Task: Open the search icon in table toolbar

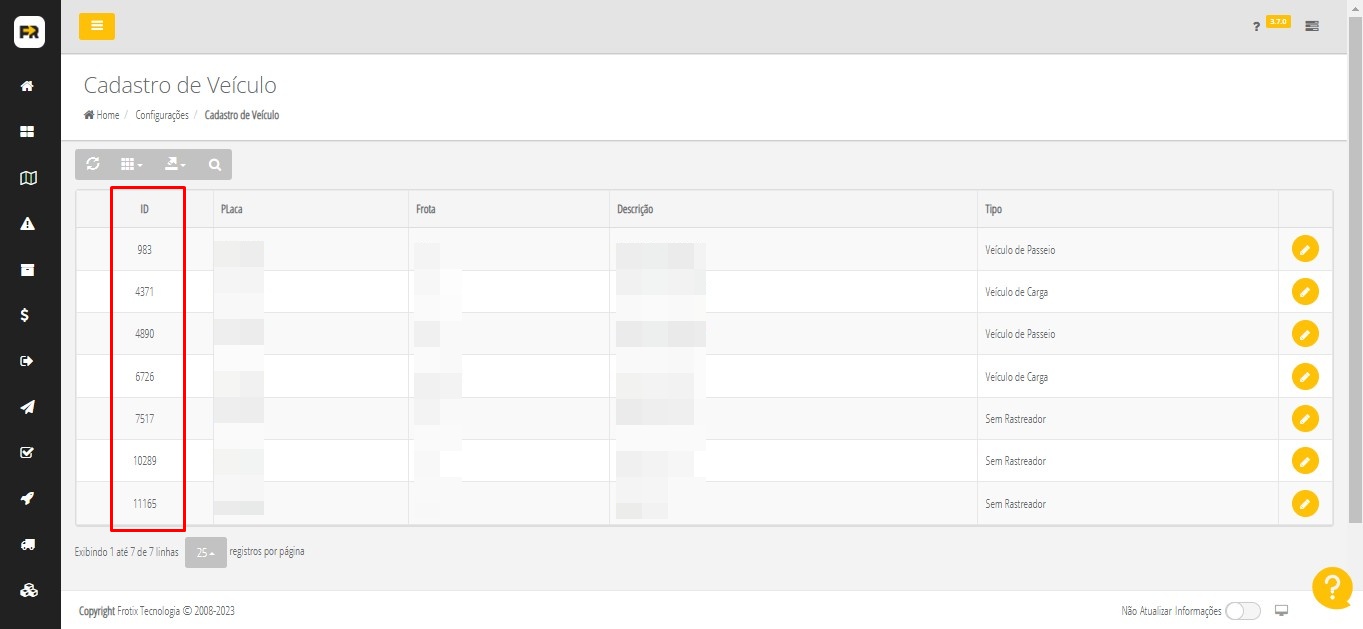Action: pos(214,164)
